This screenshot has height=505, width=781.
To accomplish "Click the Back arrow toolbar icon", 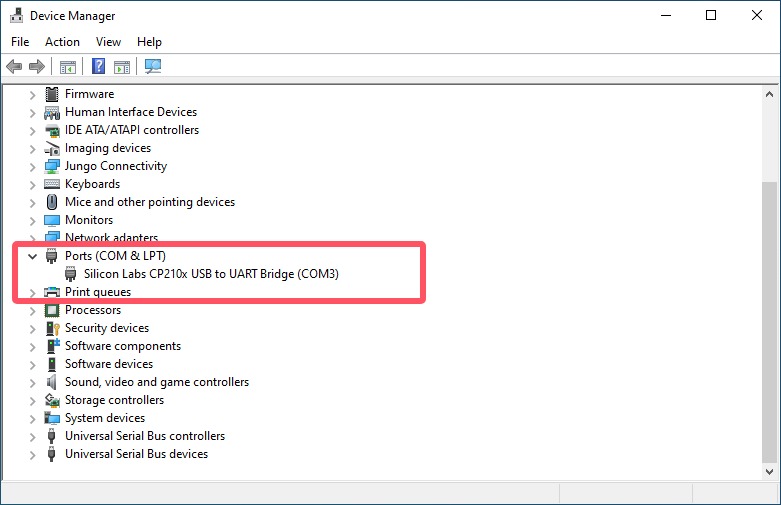I will [14, 67].
